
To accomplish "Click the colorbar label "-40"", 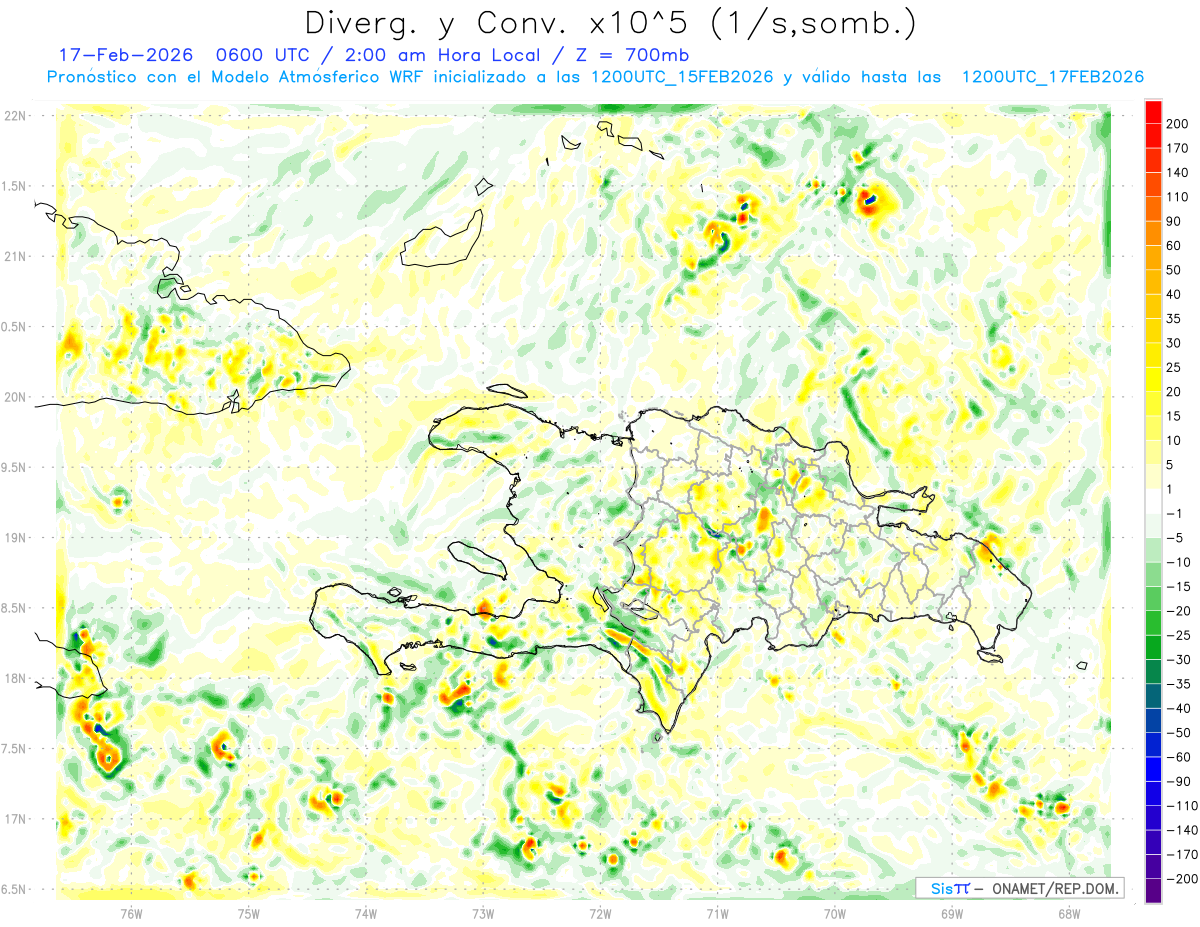I will [1179, 709].
